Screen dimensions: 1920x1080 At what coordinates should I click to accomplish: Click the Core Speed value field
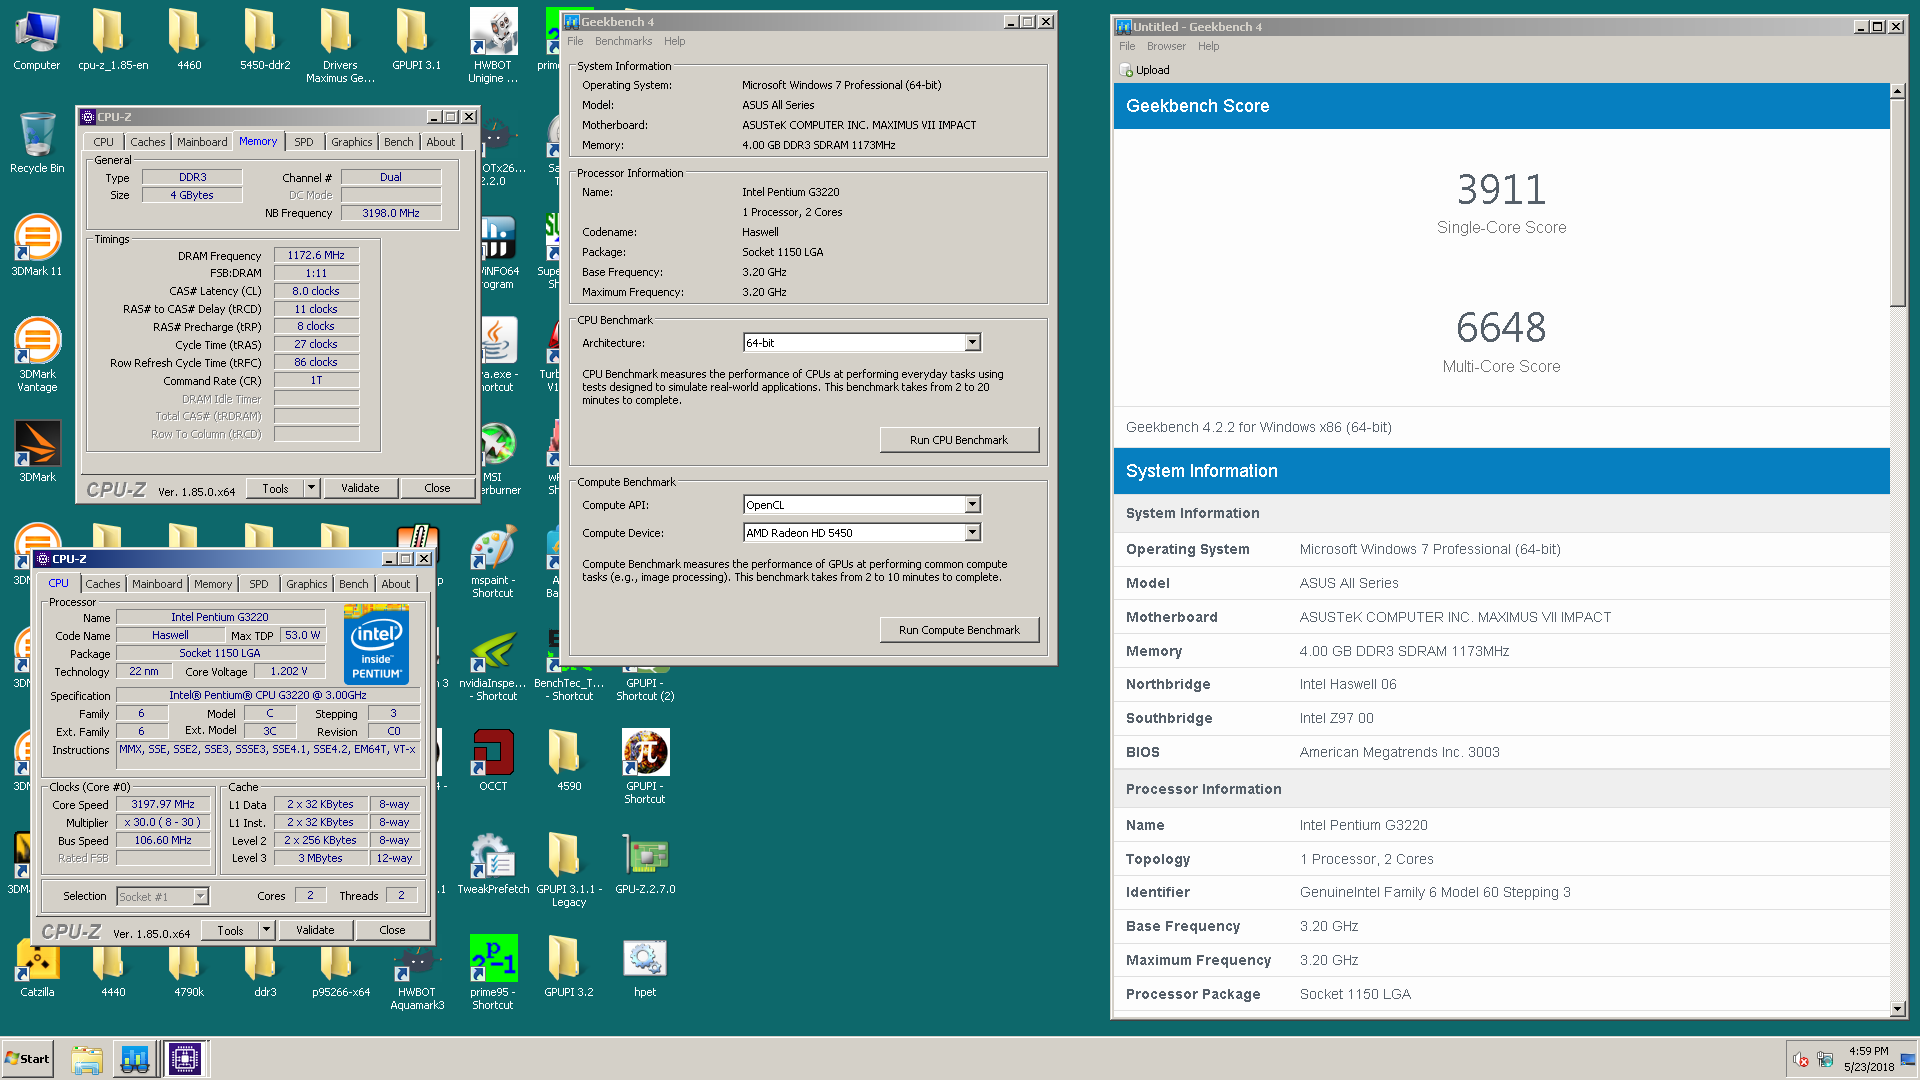(163, 804)
